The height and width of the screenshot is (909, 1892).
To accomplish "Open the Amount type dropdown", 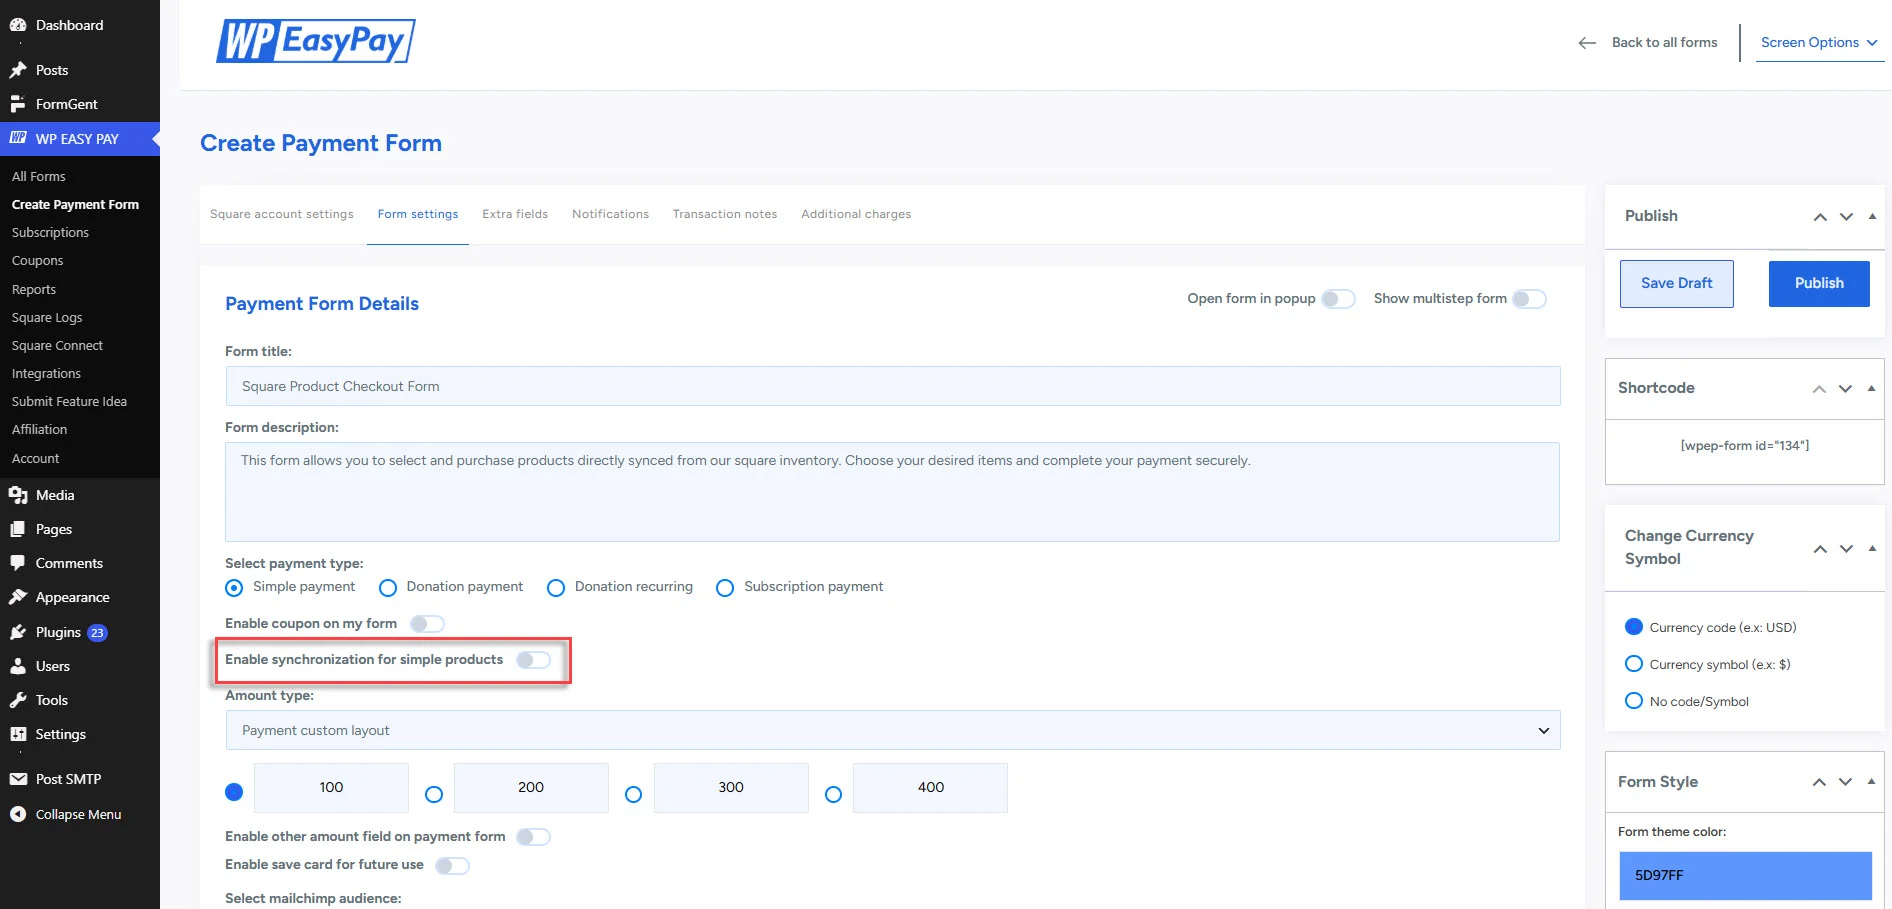I will point(893,730).
